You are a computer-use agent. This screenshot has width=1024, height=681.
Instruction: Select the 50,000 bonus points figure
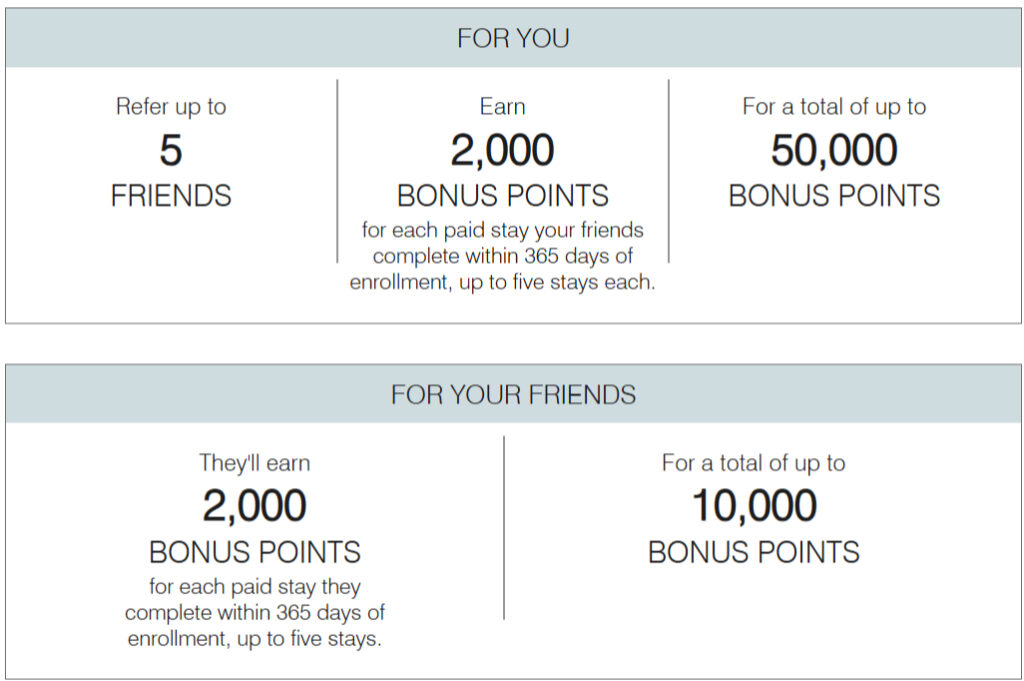834,151
